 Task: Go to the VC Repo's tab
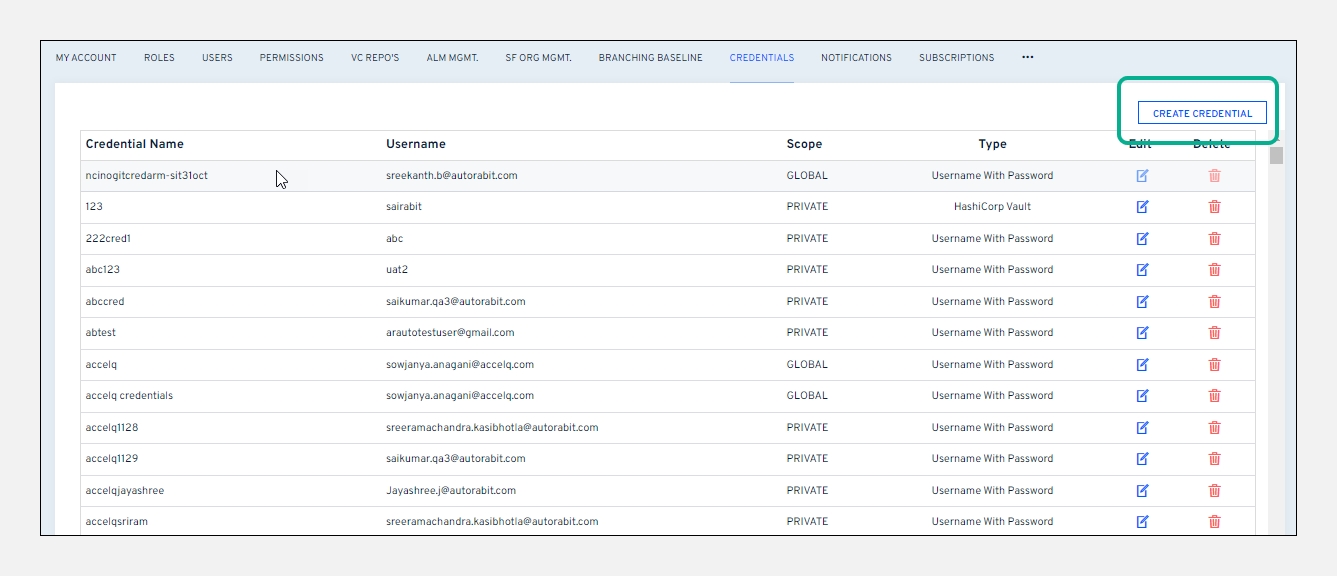(x=375, y=58)
